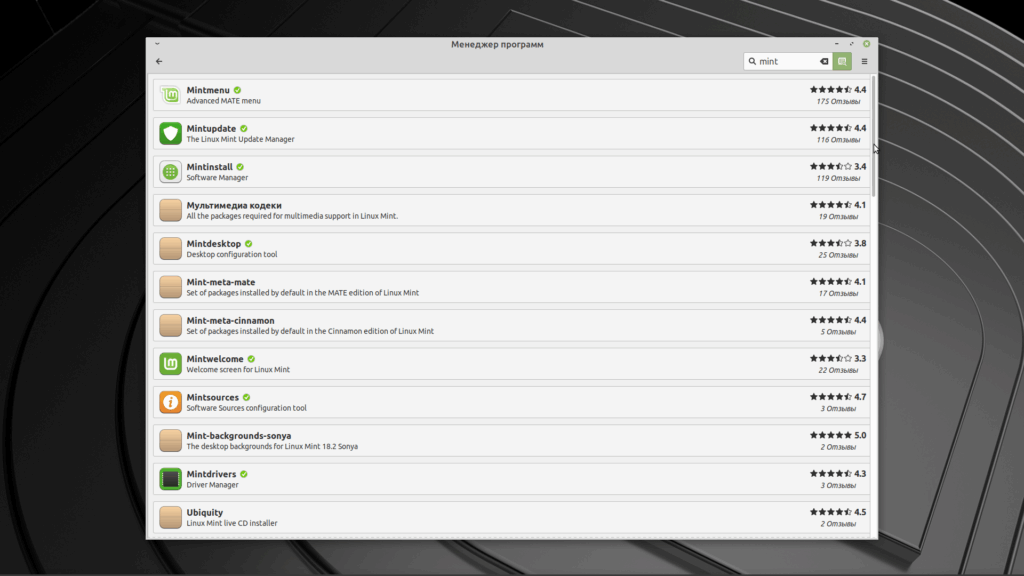Click 'The Linux Mint Update Manager' description
1024x576 pixels.
pos(240,139)
